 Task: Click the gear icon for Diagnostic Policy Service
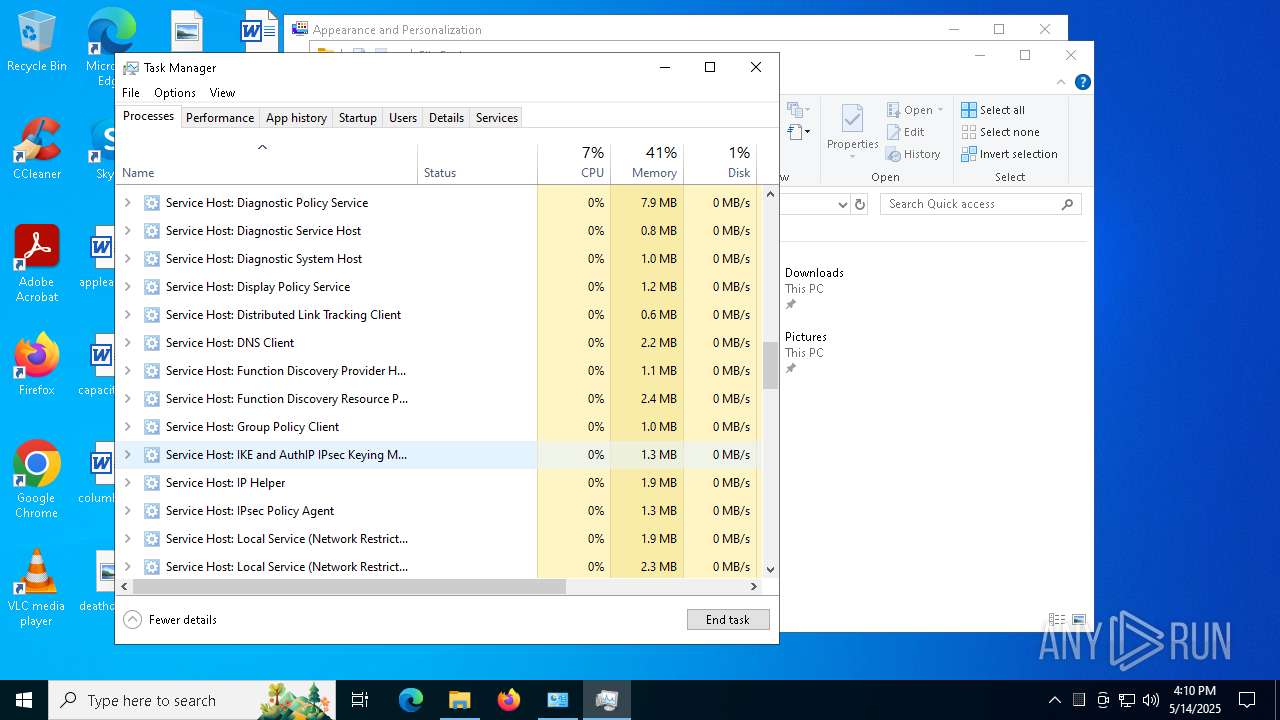[152, 203]
